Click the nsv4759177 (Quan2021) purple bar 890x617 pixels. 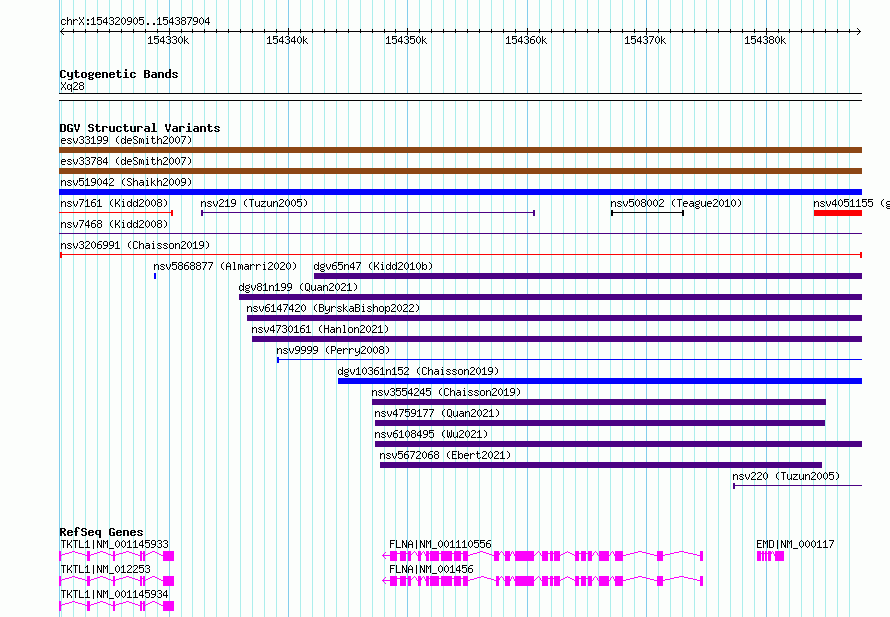(x=600, y=423)
